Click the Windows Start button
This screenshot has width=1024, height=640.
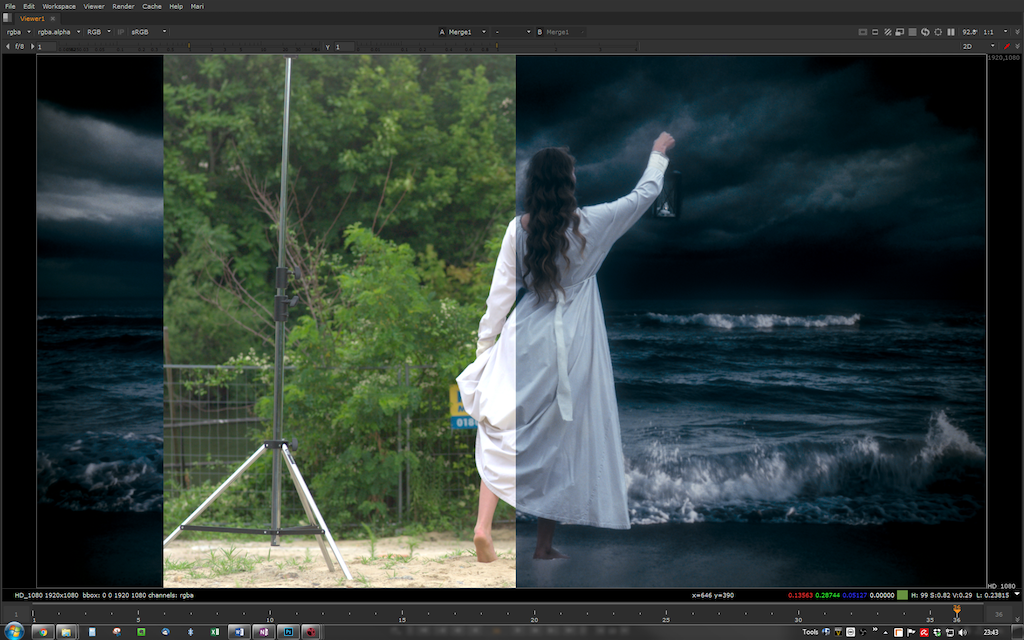(14, 632)
